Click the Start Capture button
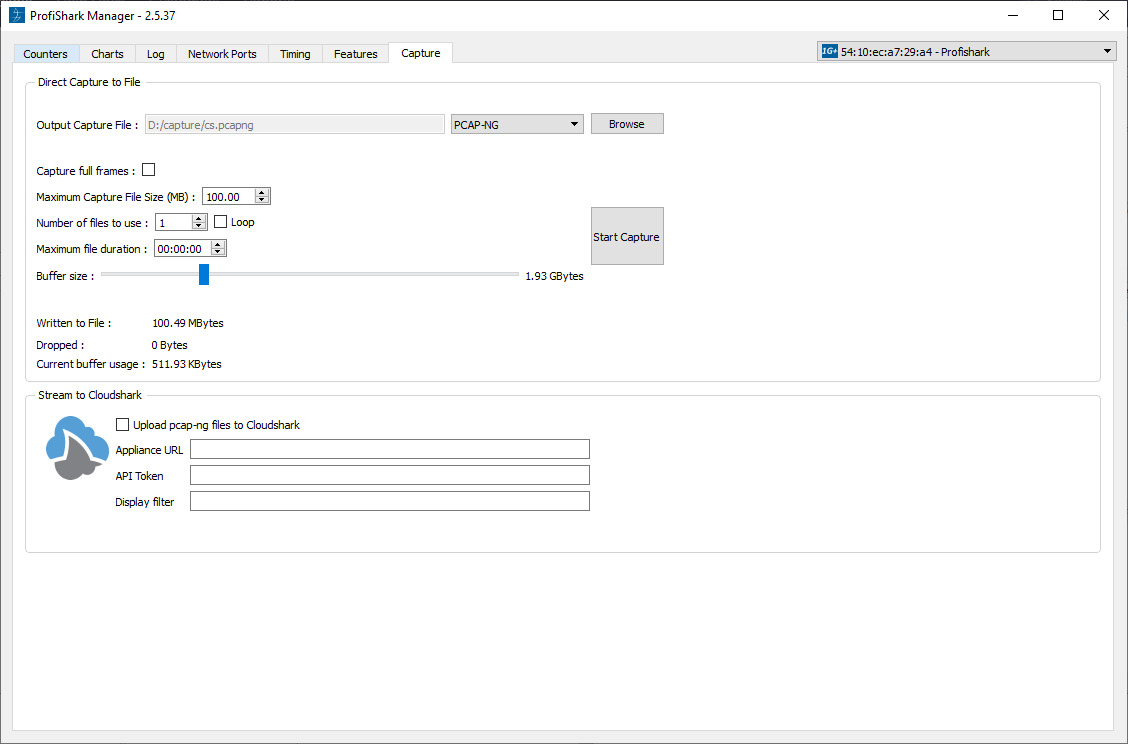The height and width of the screenshot is (744, 1128). 627,236
